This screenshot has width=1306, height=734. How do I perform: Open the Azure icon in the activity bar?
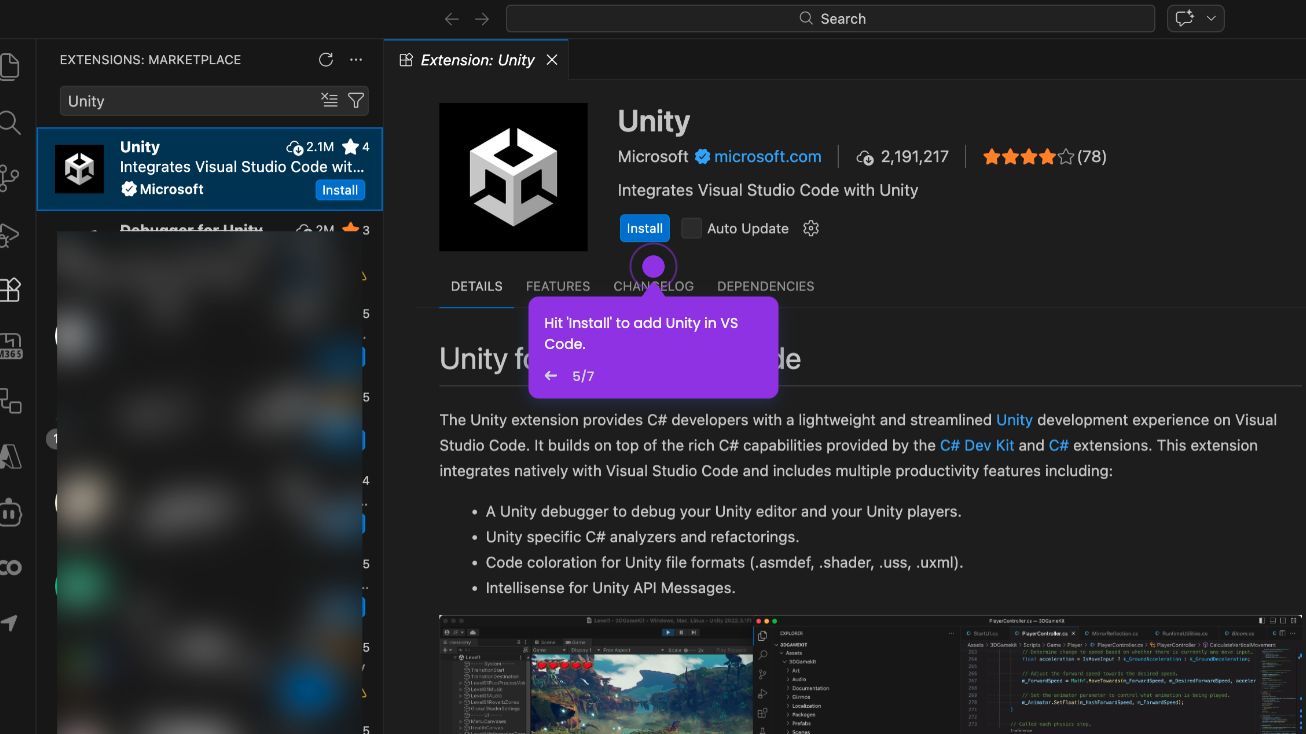tap(9, 457)
